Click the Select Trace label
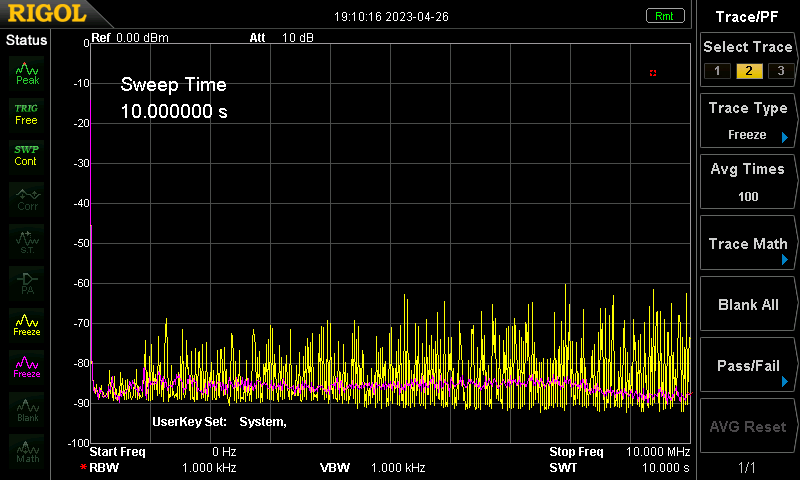The height and width of the screenshot is (480, 800). point(748,47)
